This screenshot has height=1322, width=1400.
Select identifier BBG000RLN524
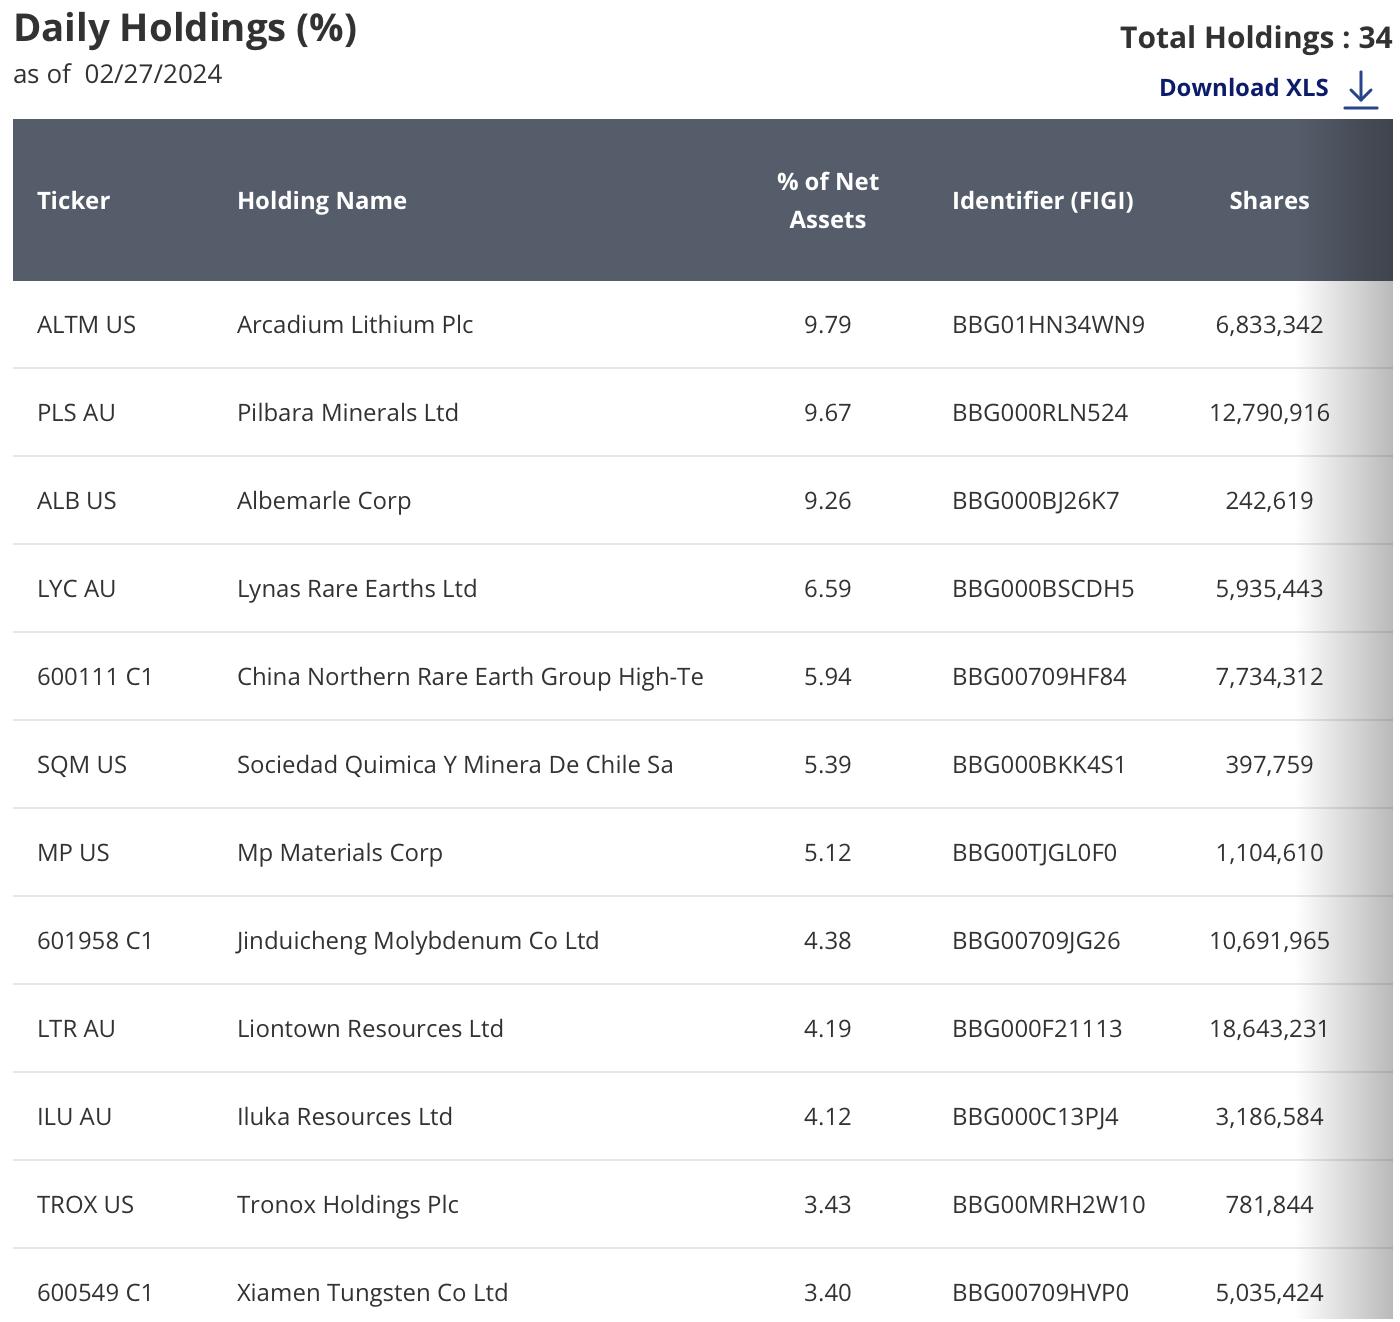click(1040, 412)
